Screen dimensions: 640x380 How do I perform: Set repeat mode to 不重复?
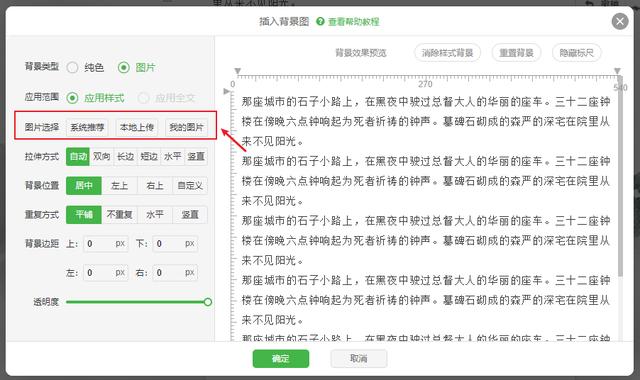tap(119, 215)
